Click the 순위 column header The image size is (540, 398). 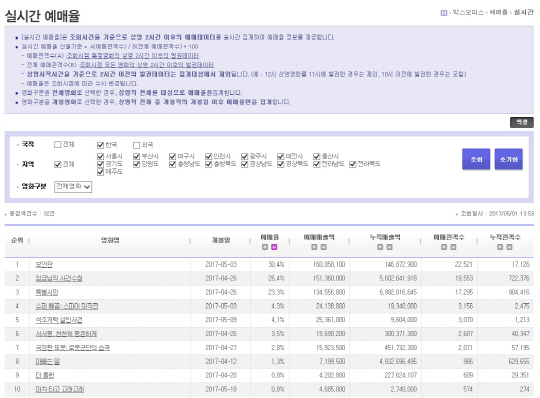click(x=17, y=240)
